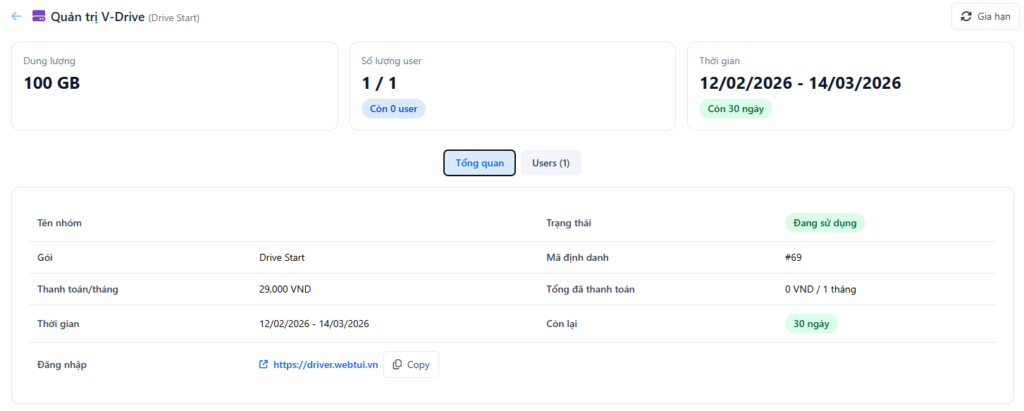
Task: Click the back arrow icon
Action: pos(16,16)
